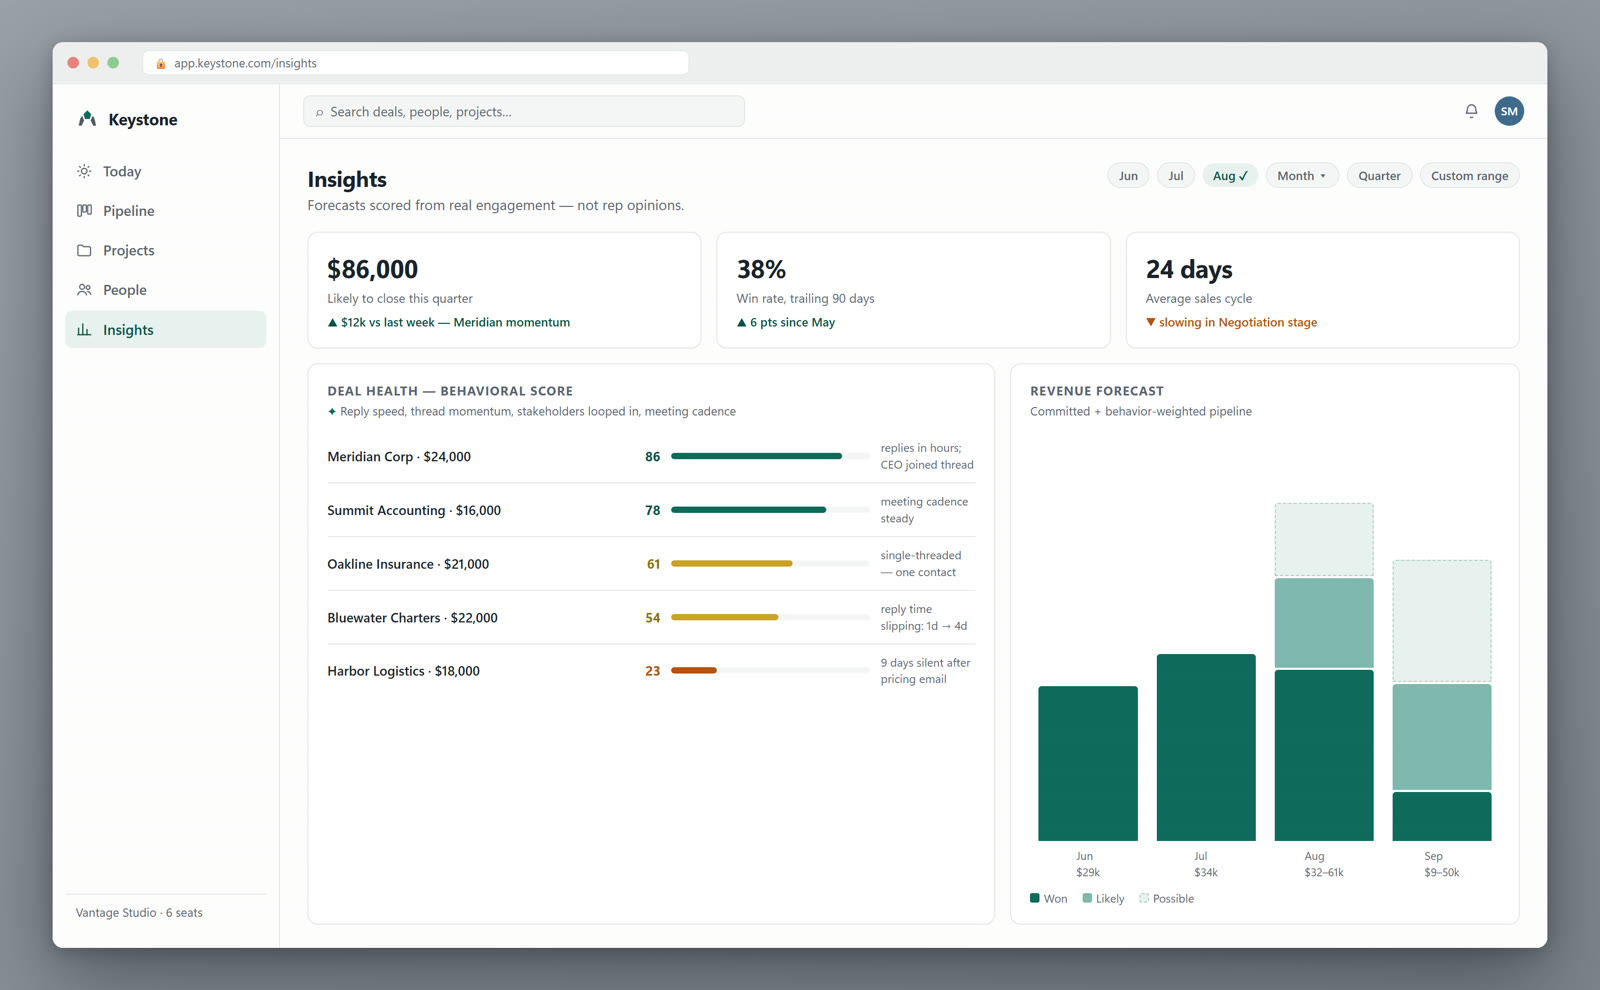Click the Possible legend swatch
This screenshot has width=1600, height=990.
[x=1144, y=898]
